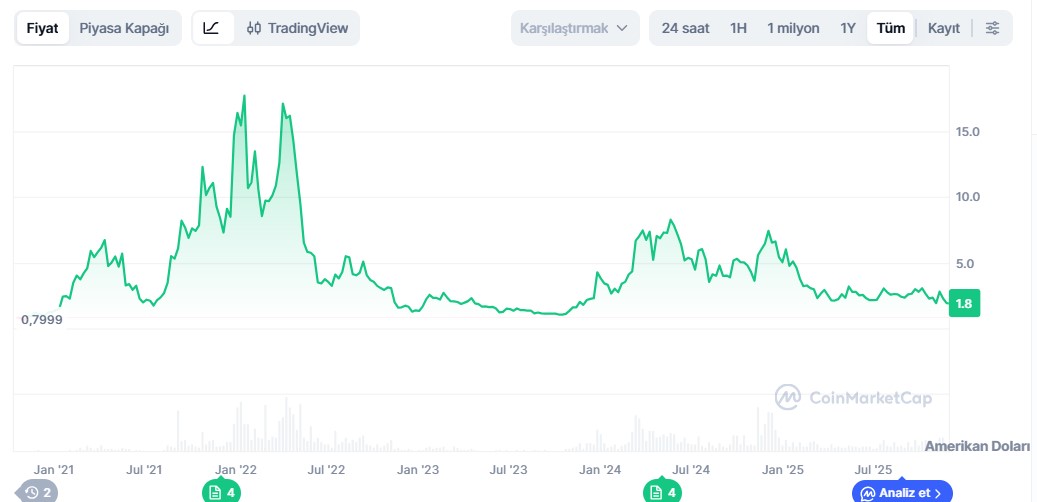Choose the 1Y time range
This screenshot has width=1037, height=502.
point(848,28)
